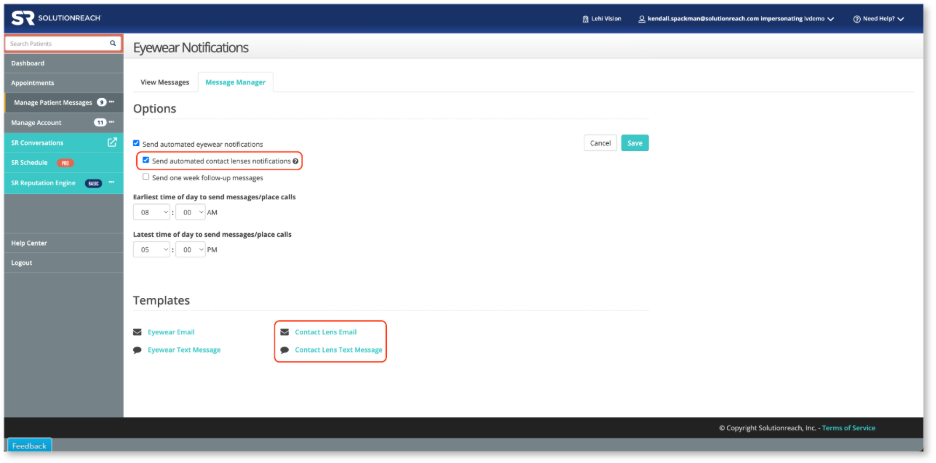Click the help icon beside contact lenses notifications
The image size is (936, 463).
(x=296, y=161)
